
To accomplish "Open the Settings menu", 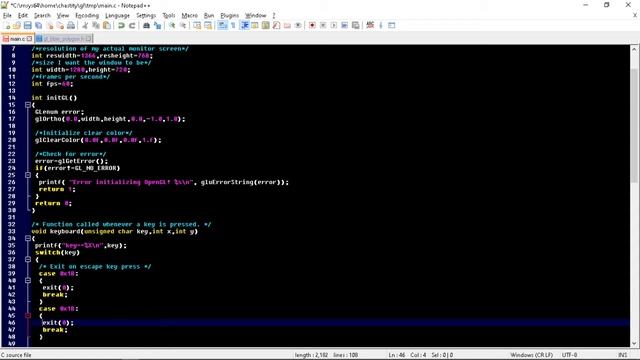I will 146,16.
